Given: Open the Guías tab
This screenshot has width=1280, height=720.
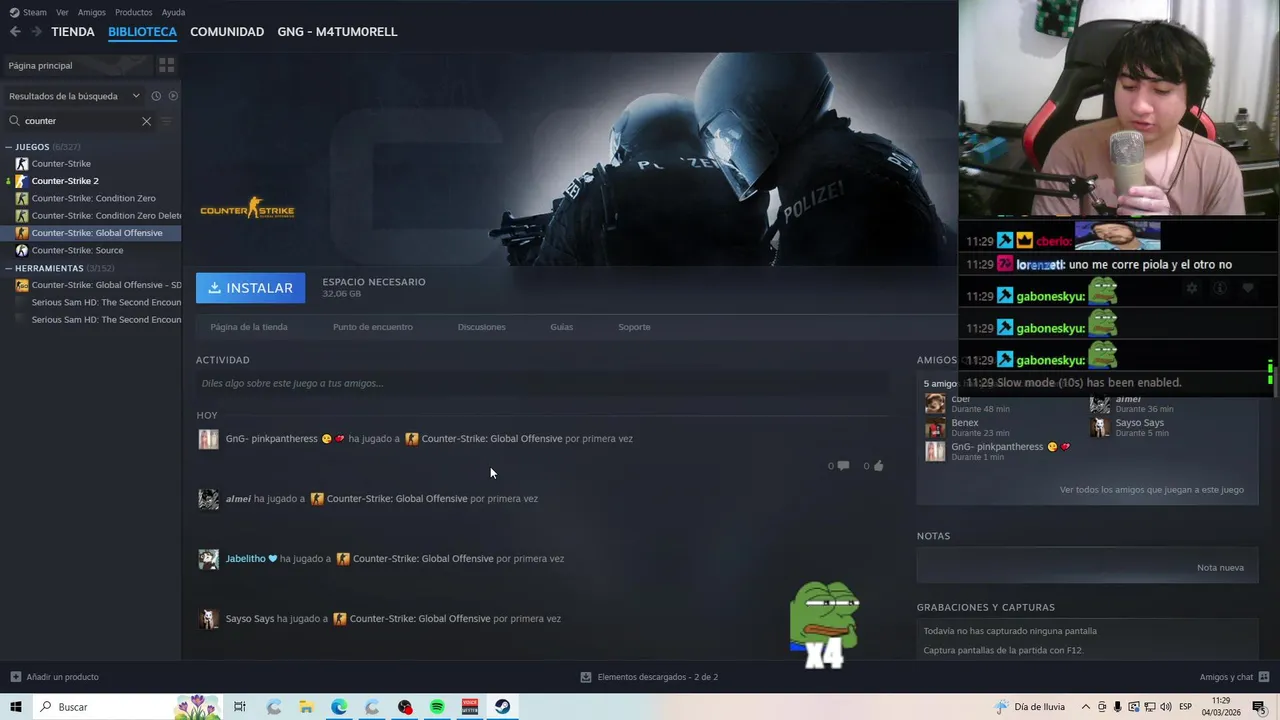Looking at the screenshot, I should (x=561, y=327).
